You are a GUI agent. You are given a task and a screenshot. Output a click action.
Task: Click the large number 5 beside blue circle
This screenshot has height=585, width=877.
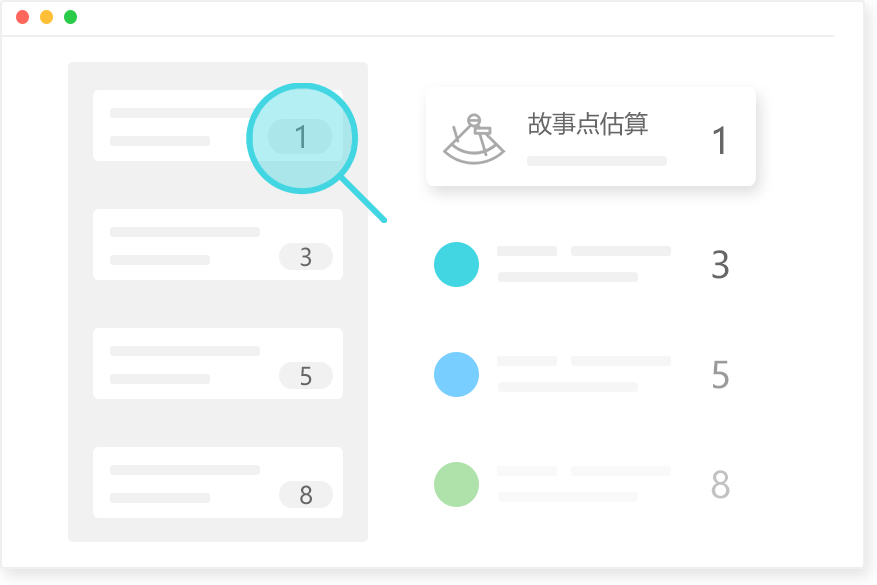(720, 375)
